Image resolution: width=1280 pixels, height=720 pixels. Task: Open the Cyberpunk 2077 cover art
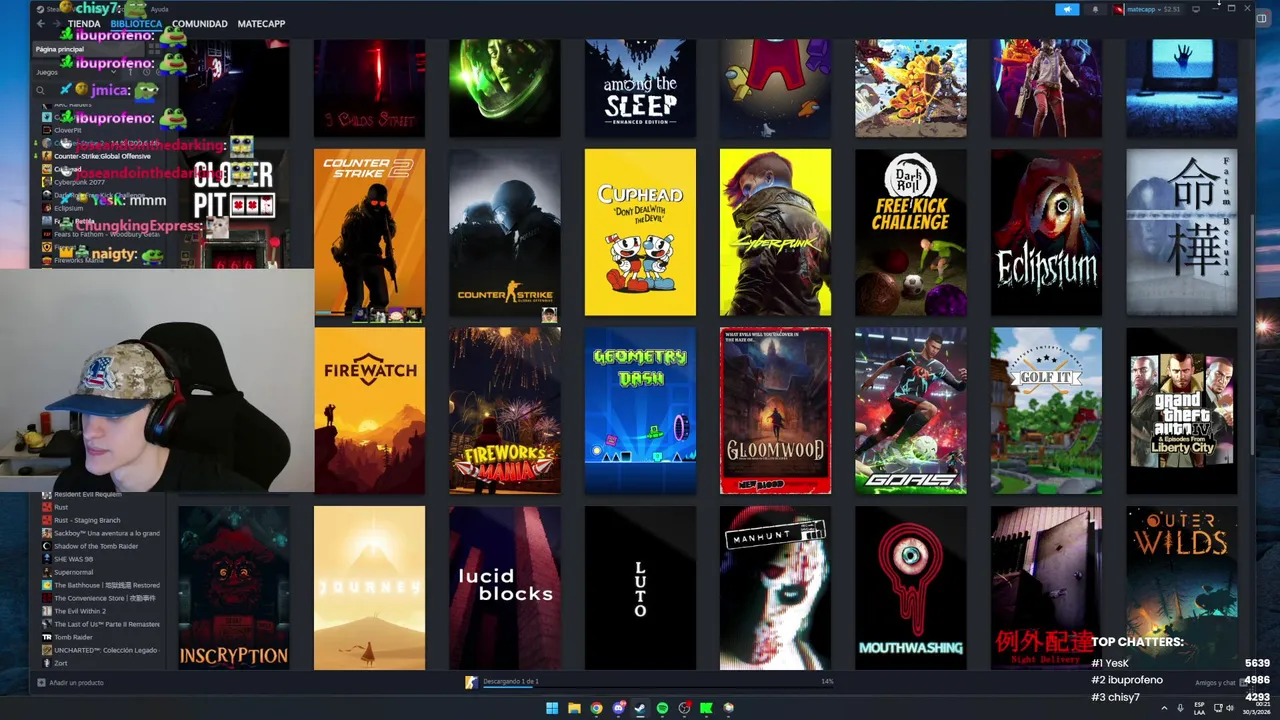[775, 232]
